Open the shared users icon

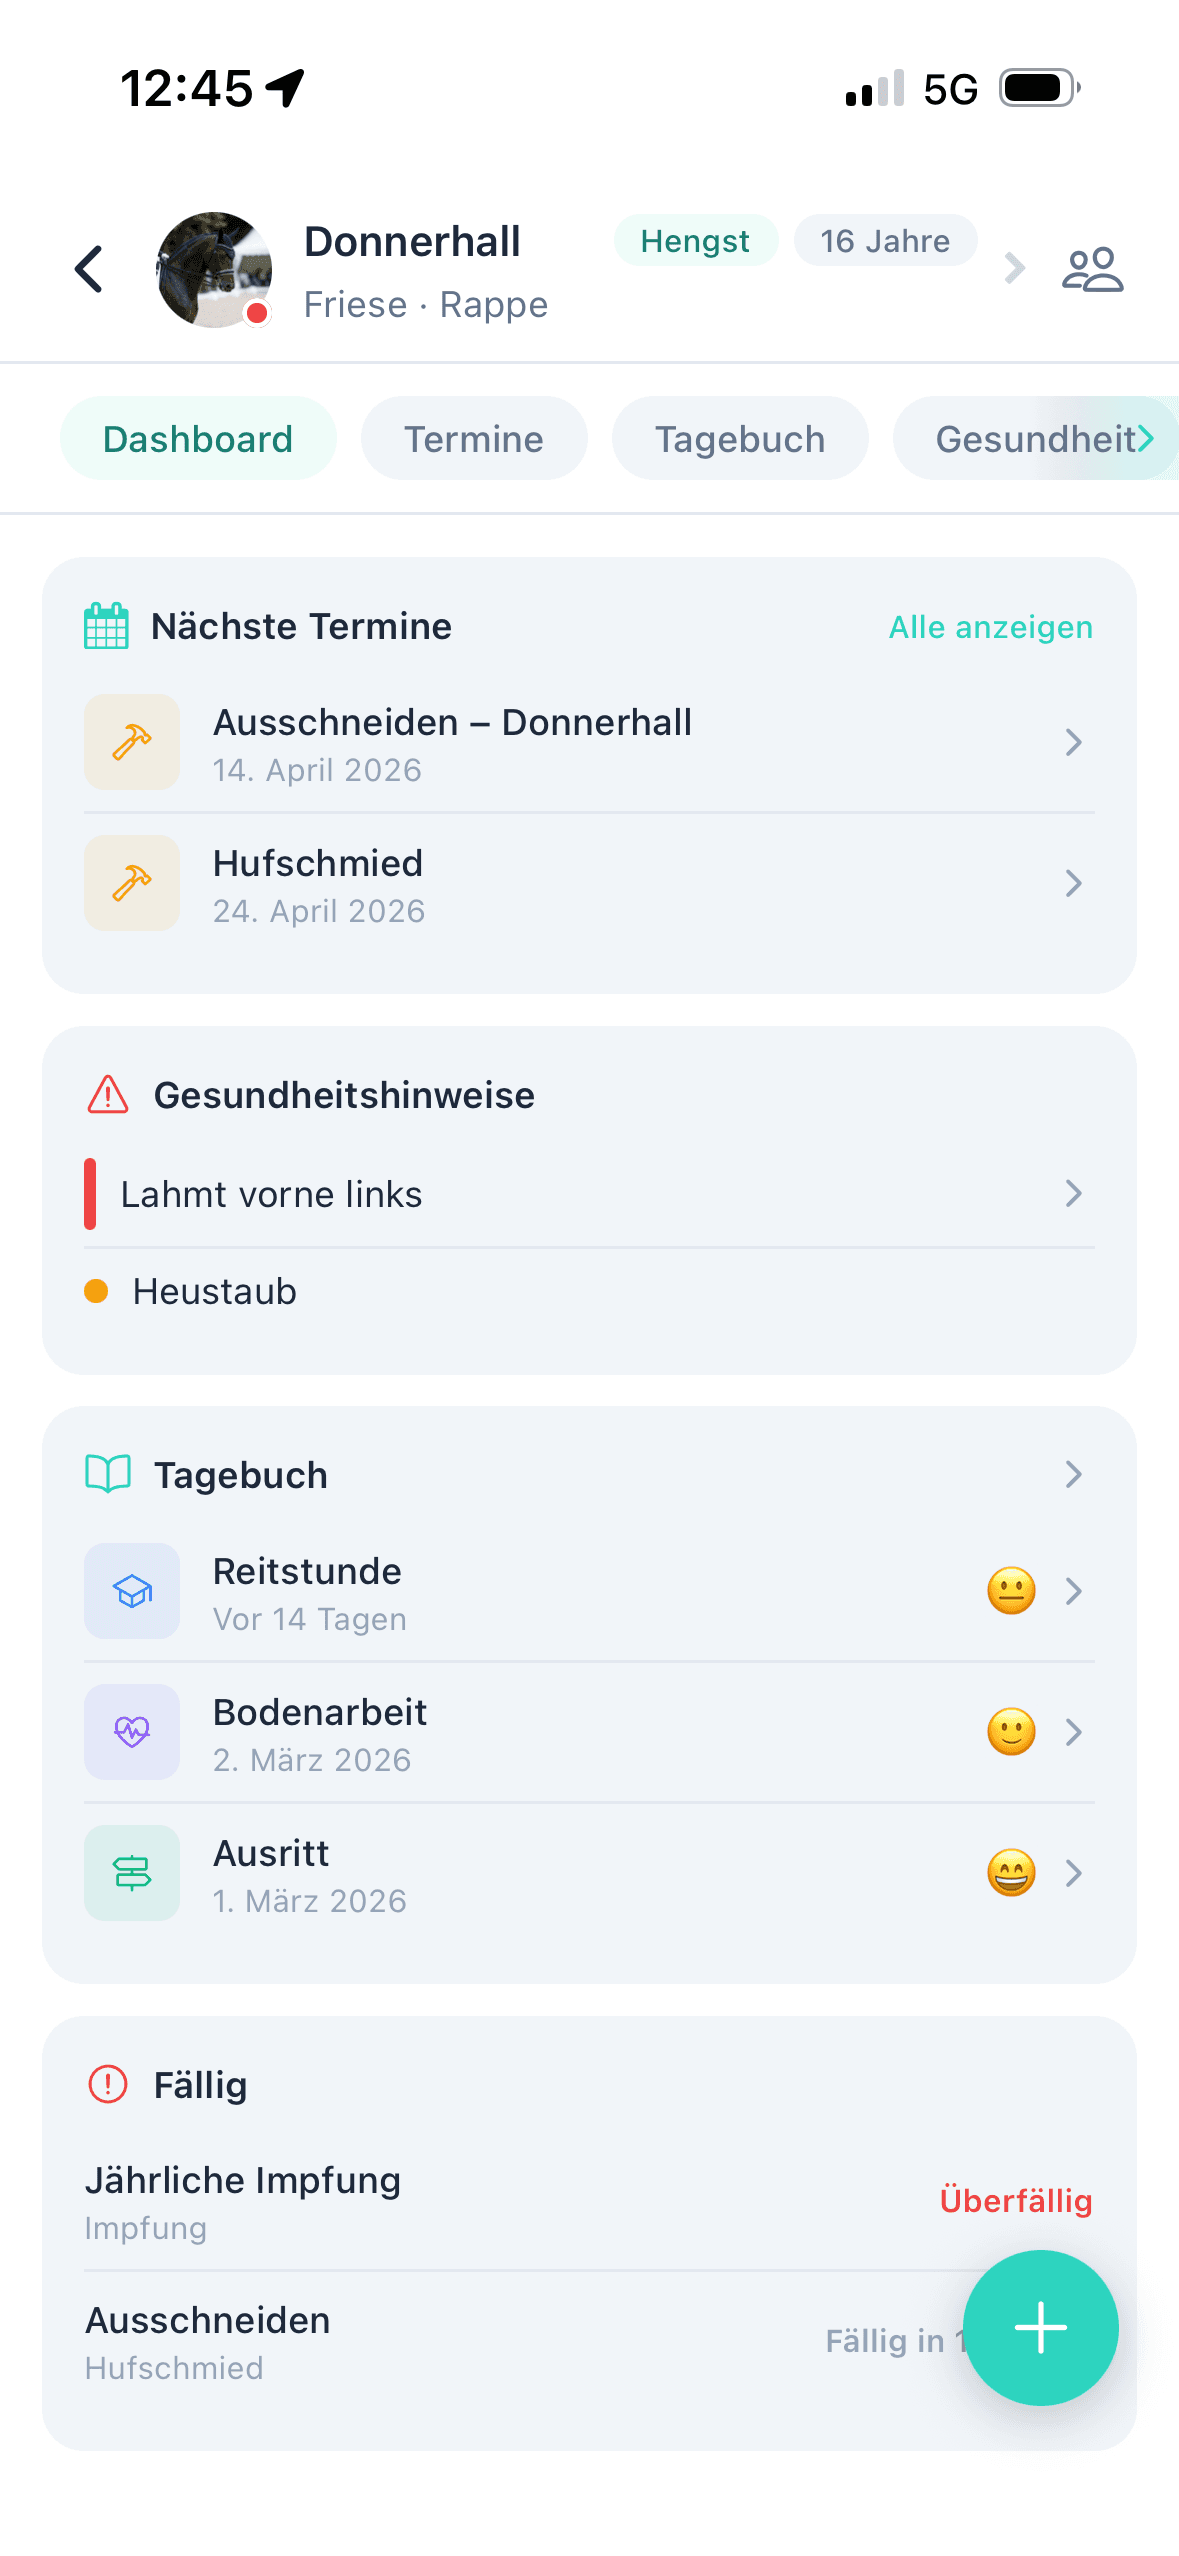click(1092, 269)
